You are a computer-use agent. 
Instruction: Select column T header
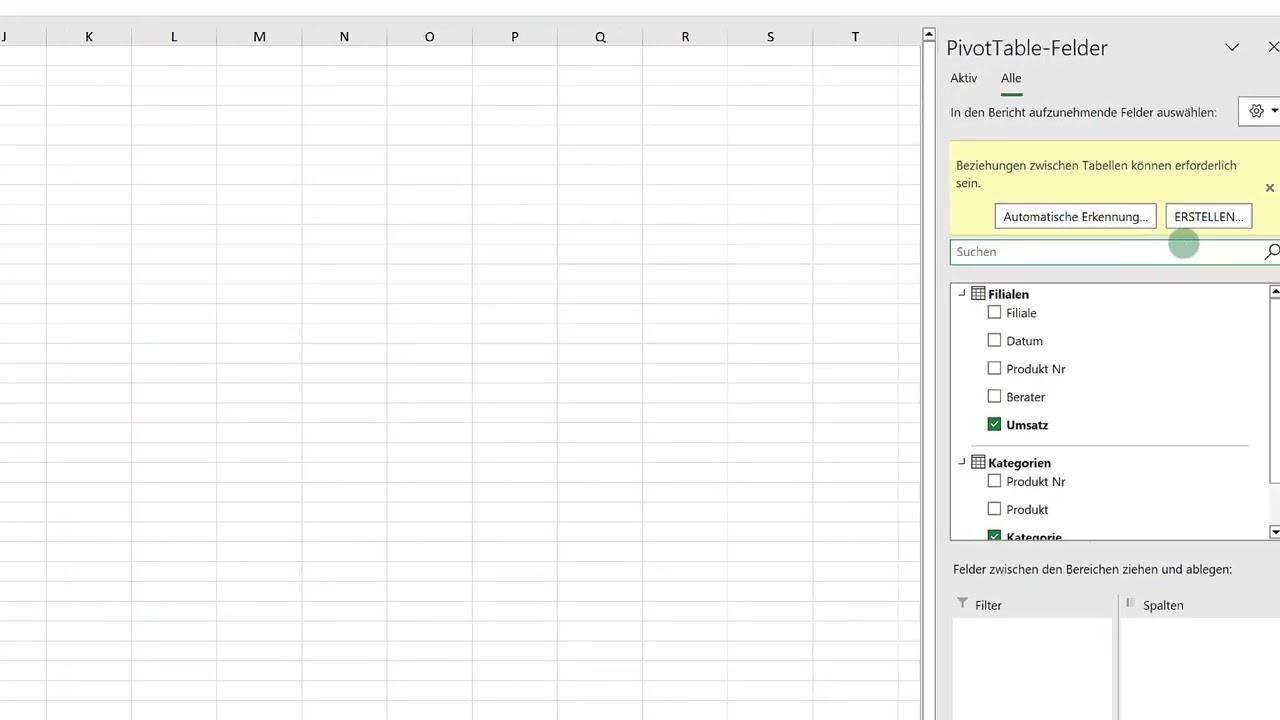tap(855, 37)
